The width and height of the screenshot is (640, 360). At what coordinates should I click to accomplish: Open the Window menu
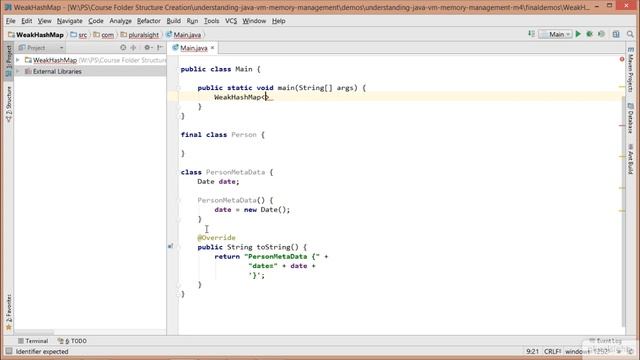[x=254, y=21]
